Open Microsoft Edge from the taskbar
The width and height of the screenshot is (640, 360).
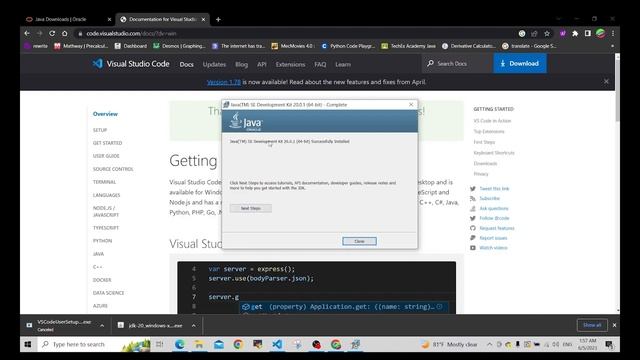pos(180,344)
